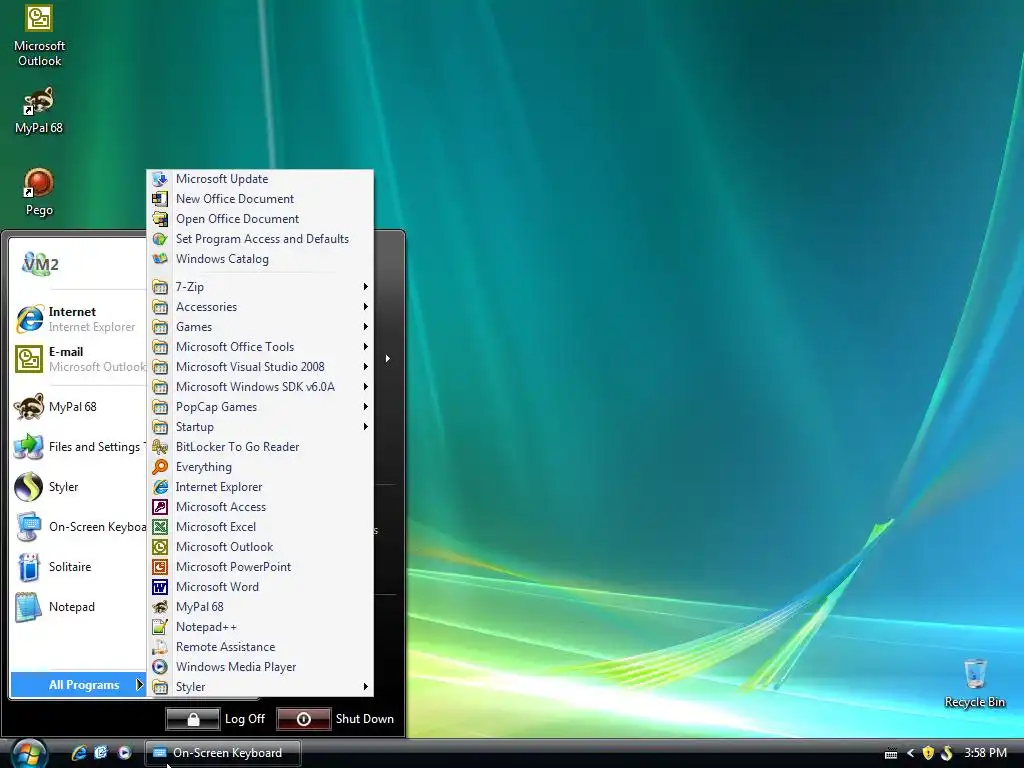
Task: Open MyPal 68 in All Programs list
Action: click(261, 607)
